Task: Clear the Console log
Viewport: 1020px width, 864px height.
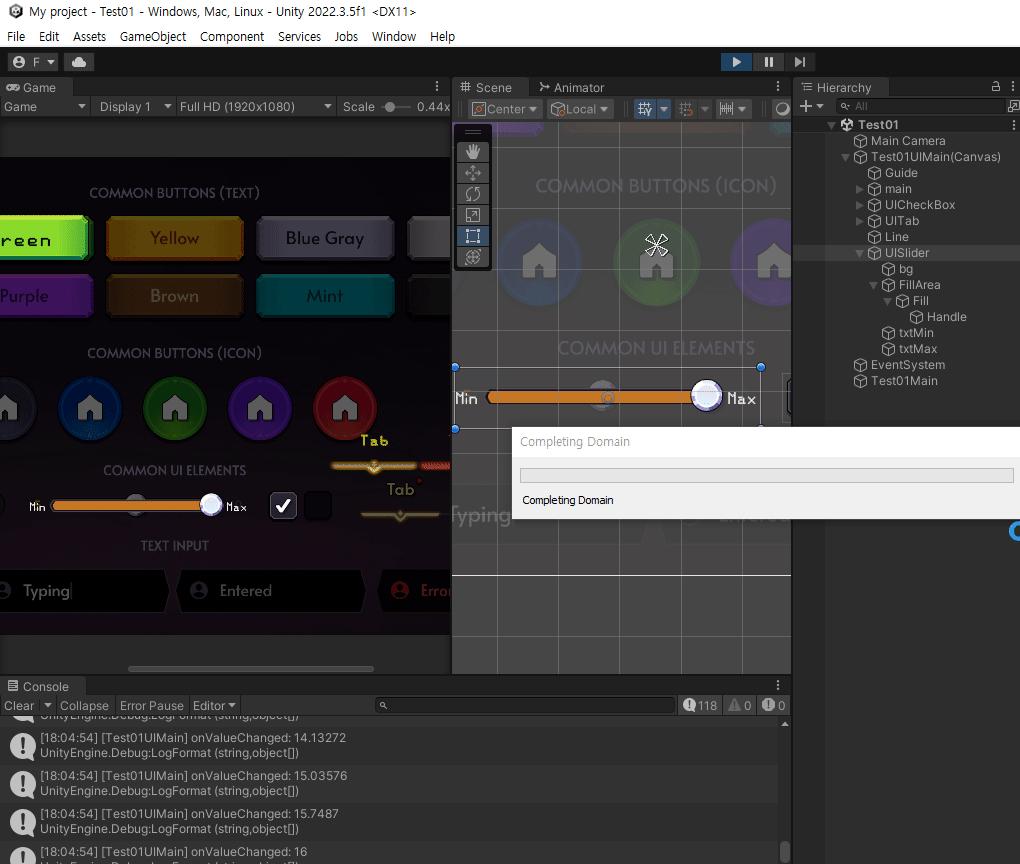Action: point(19,706)
